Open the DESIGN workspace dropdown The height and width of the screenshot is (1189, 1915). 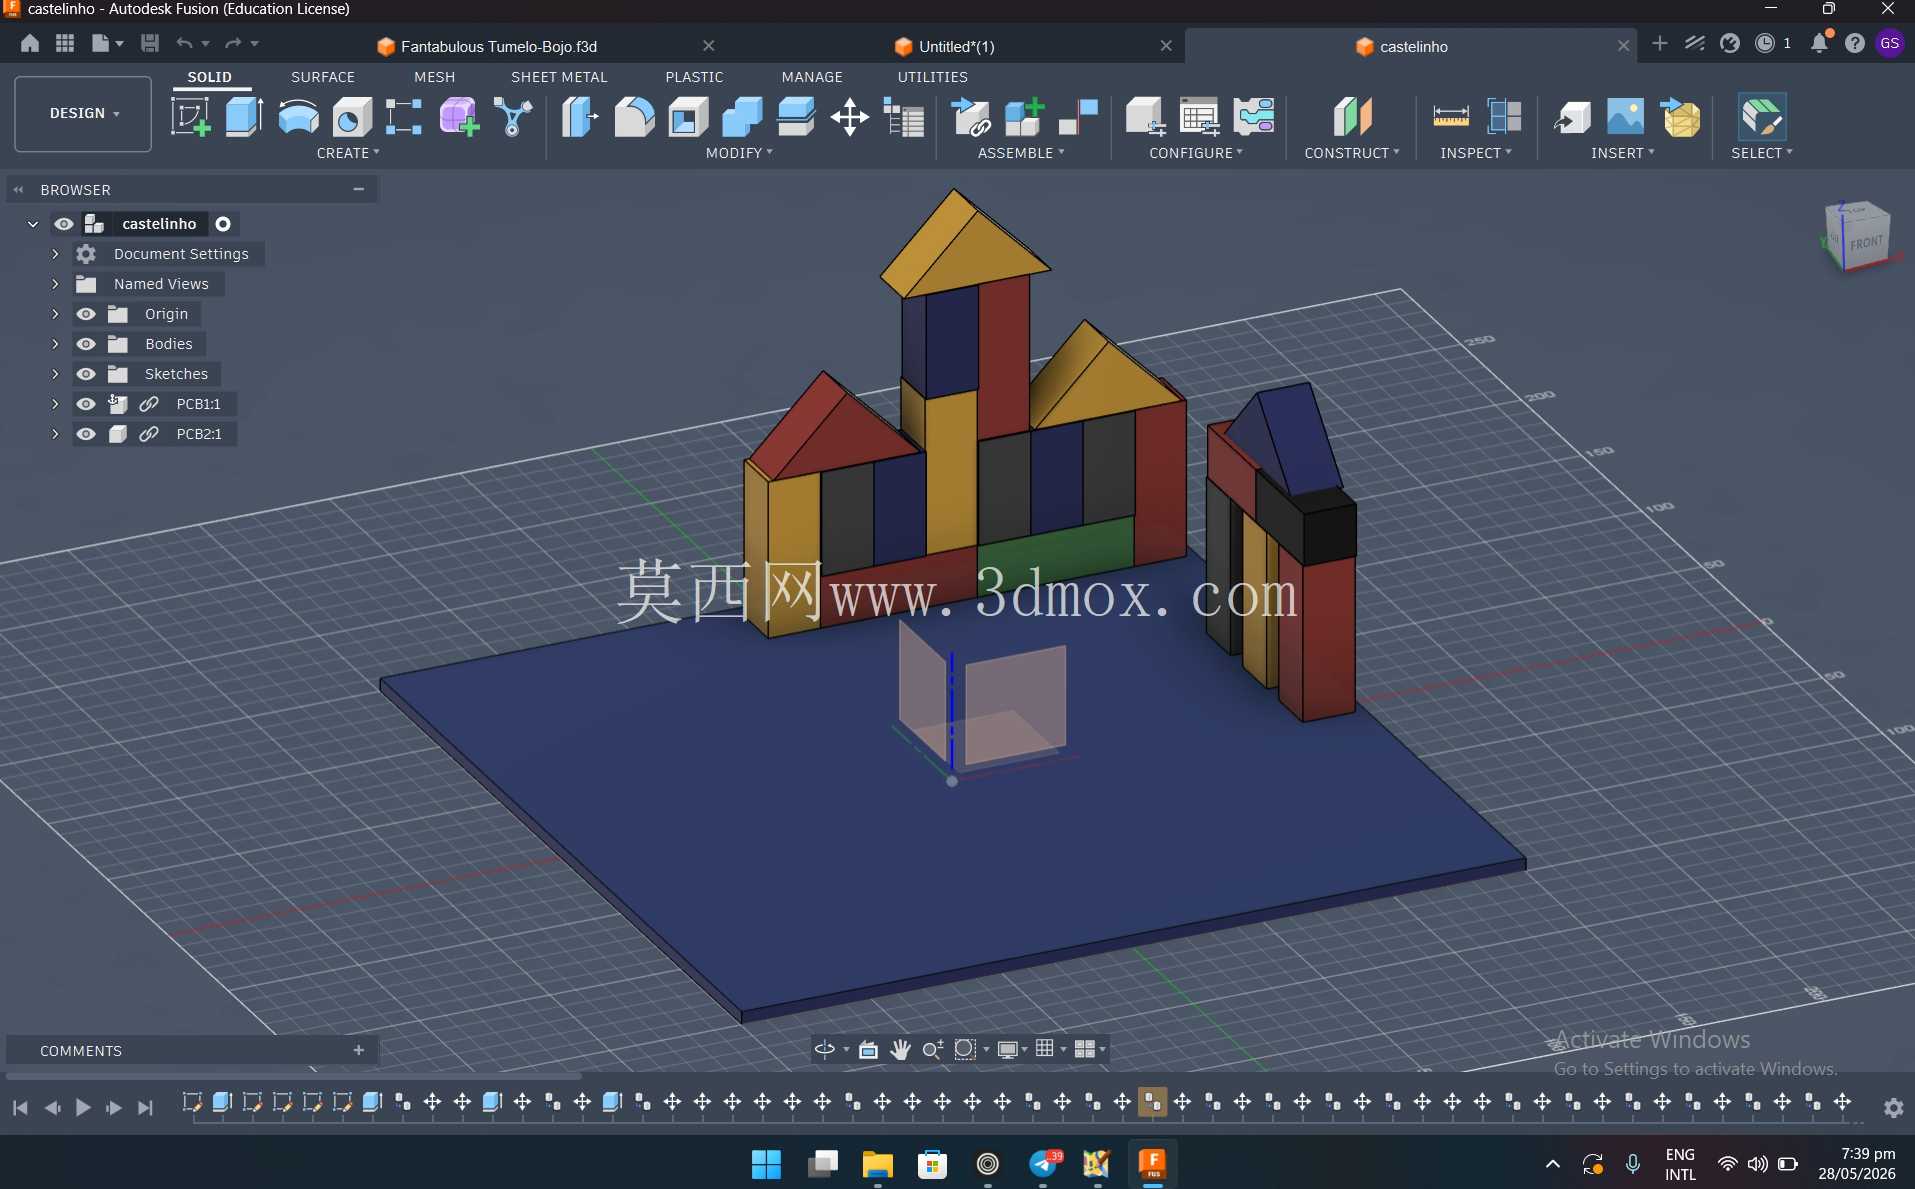click(83, 114)
